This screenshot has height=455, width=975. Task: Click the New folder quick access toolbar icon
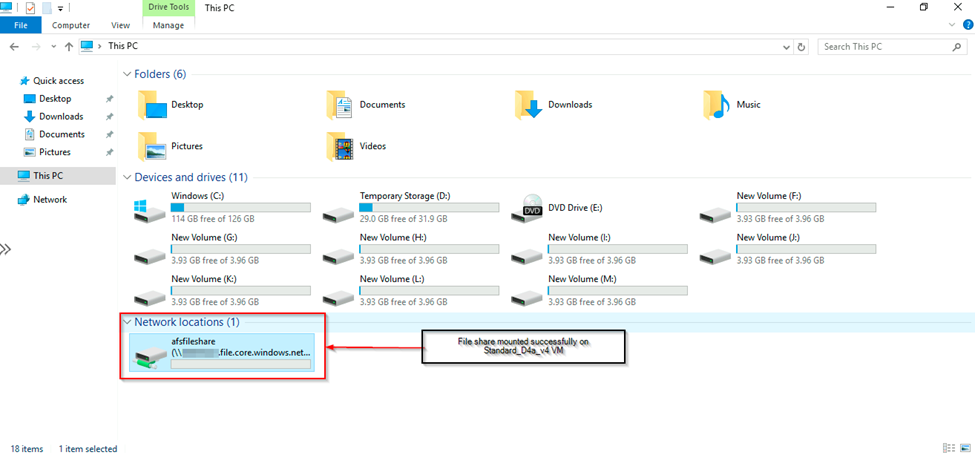click(x=46, y=7)
